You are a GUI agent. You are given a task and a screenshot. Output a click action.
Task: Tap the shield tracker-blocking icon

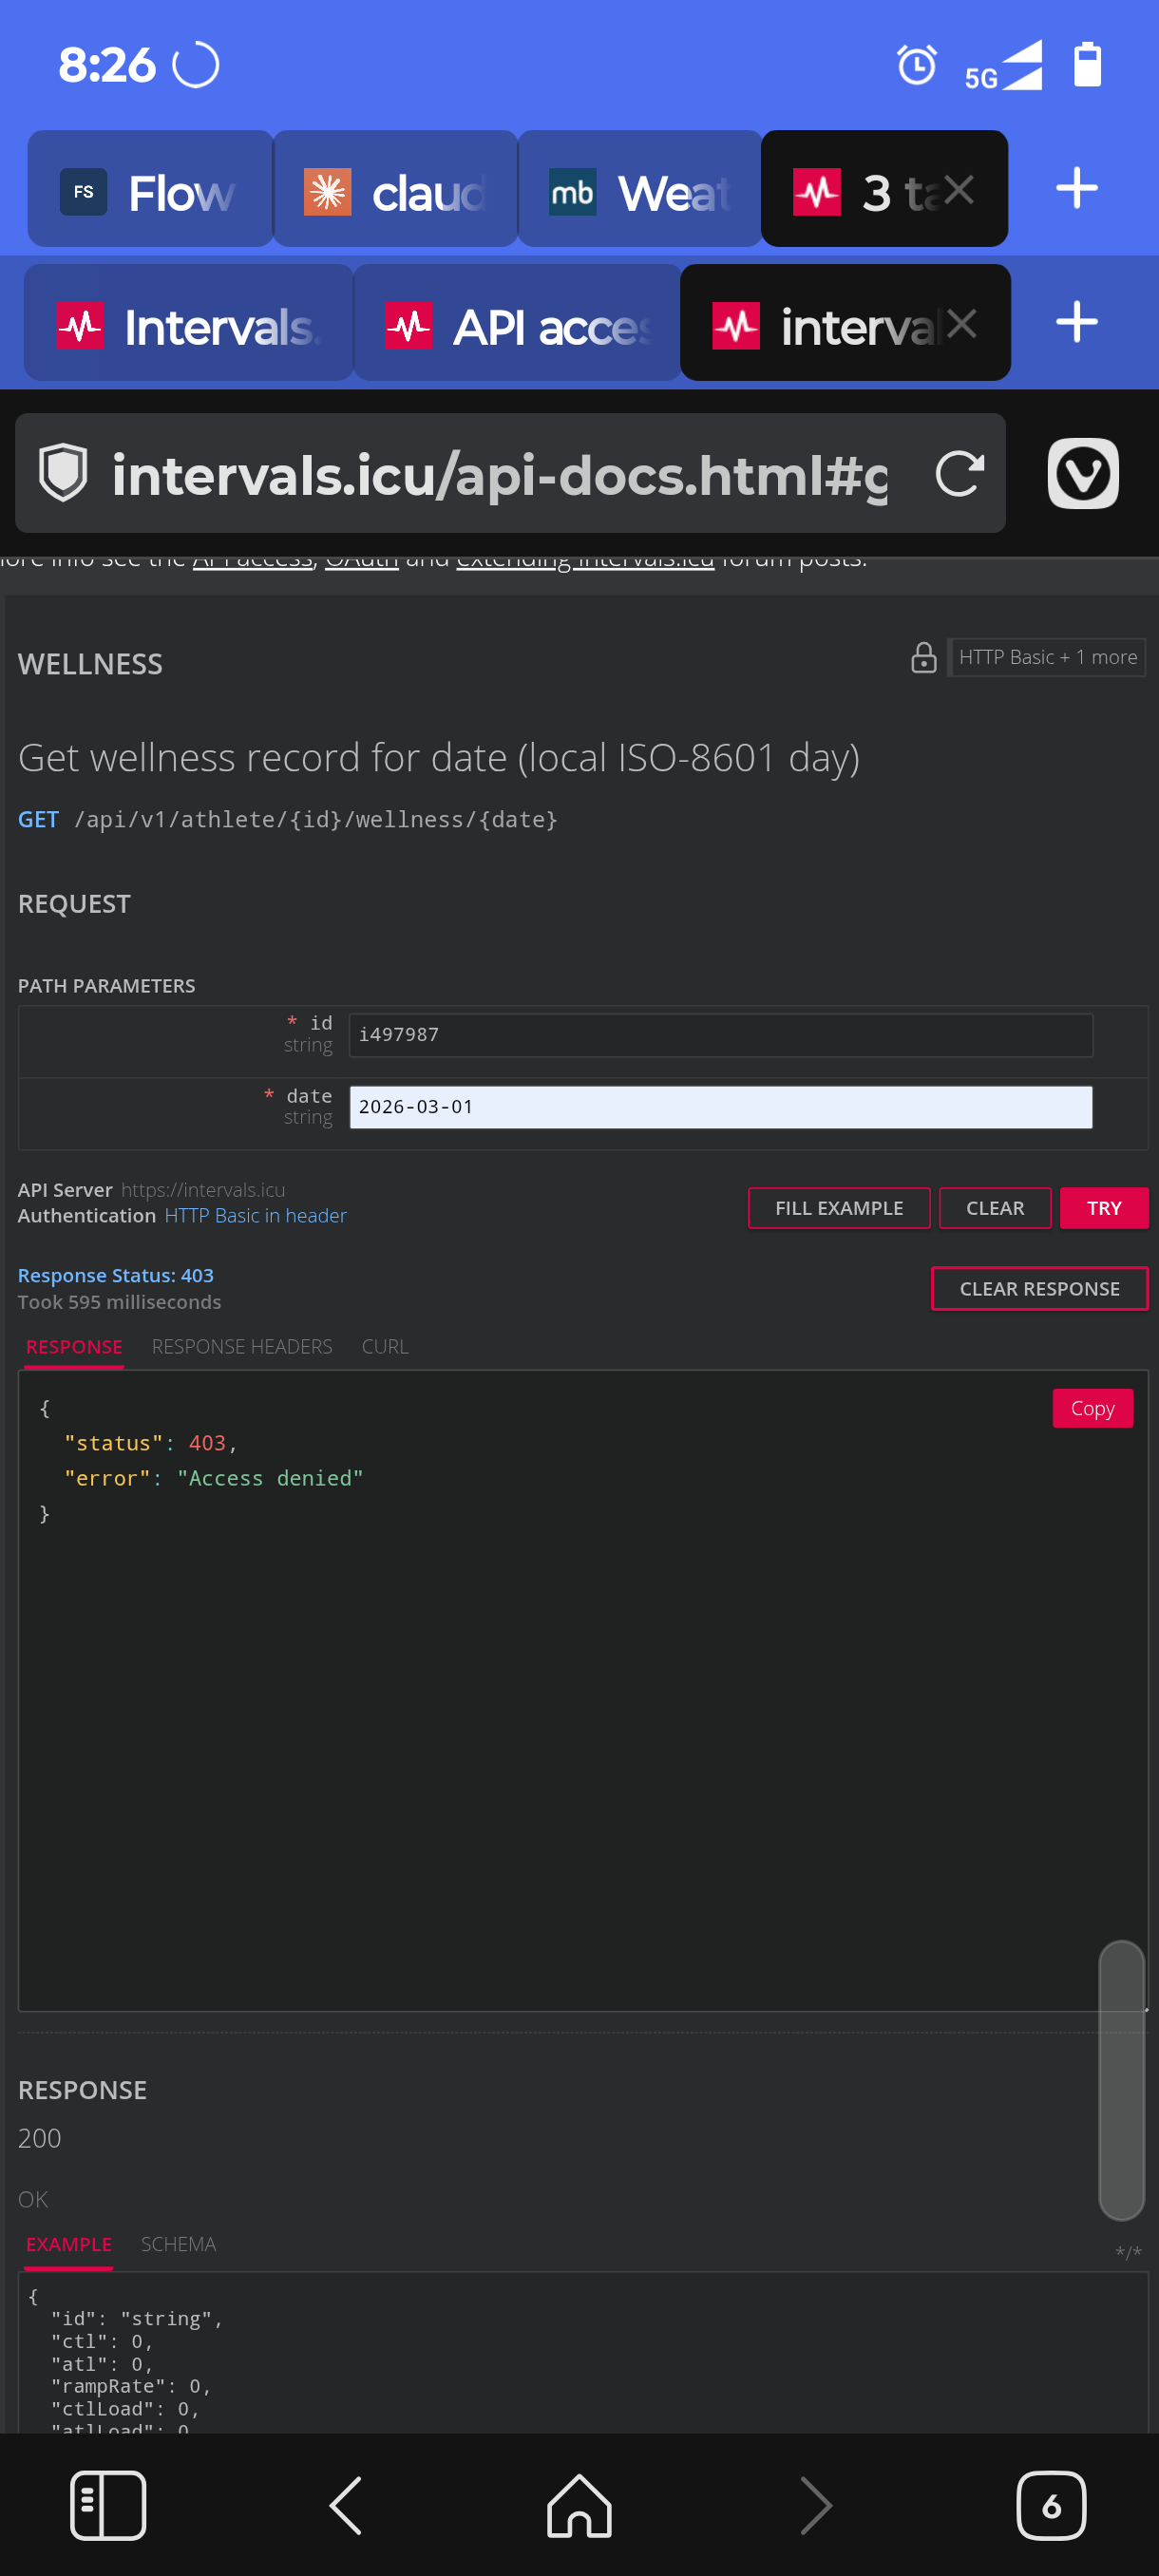coord(63,473)
